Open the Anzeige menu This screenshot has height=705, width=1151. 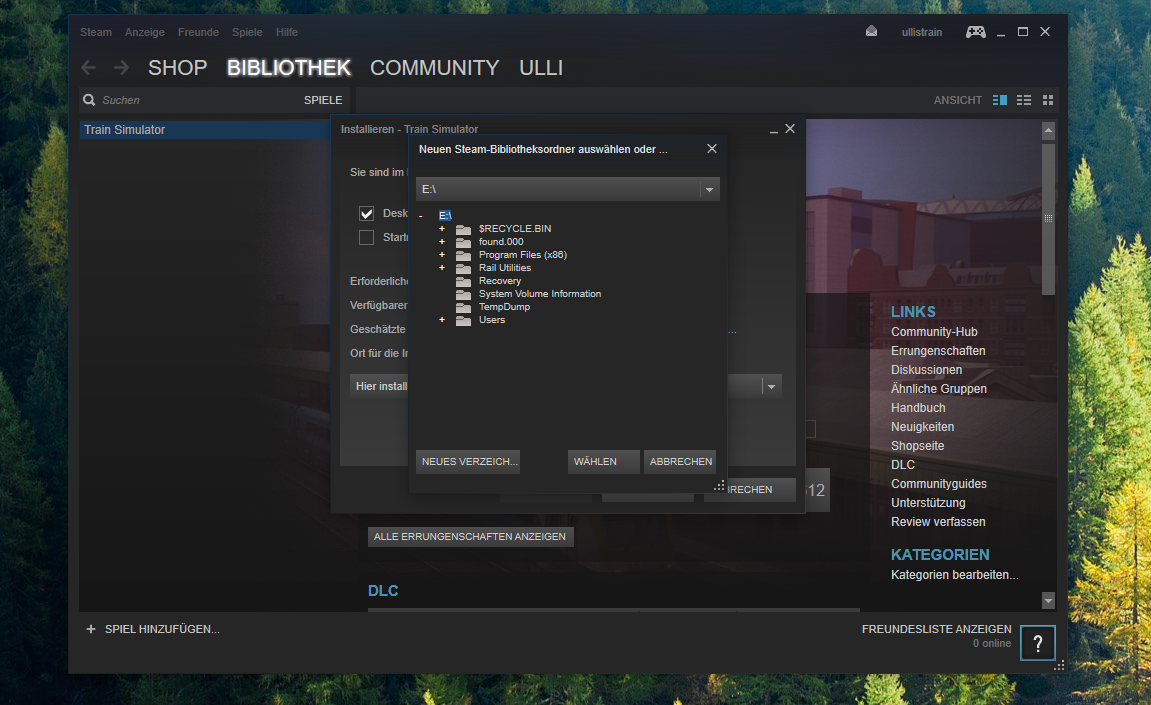pyautogui.click(x=145, y=32)
